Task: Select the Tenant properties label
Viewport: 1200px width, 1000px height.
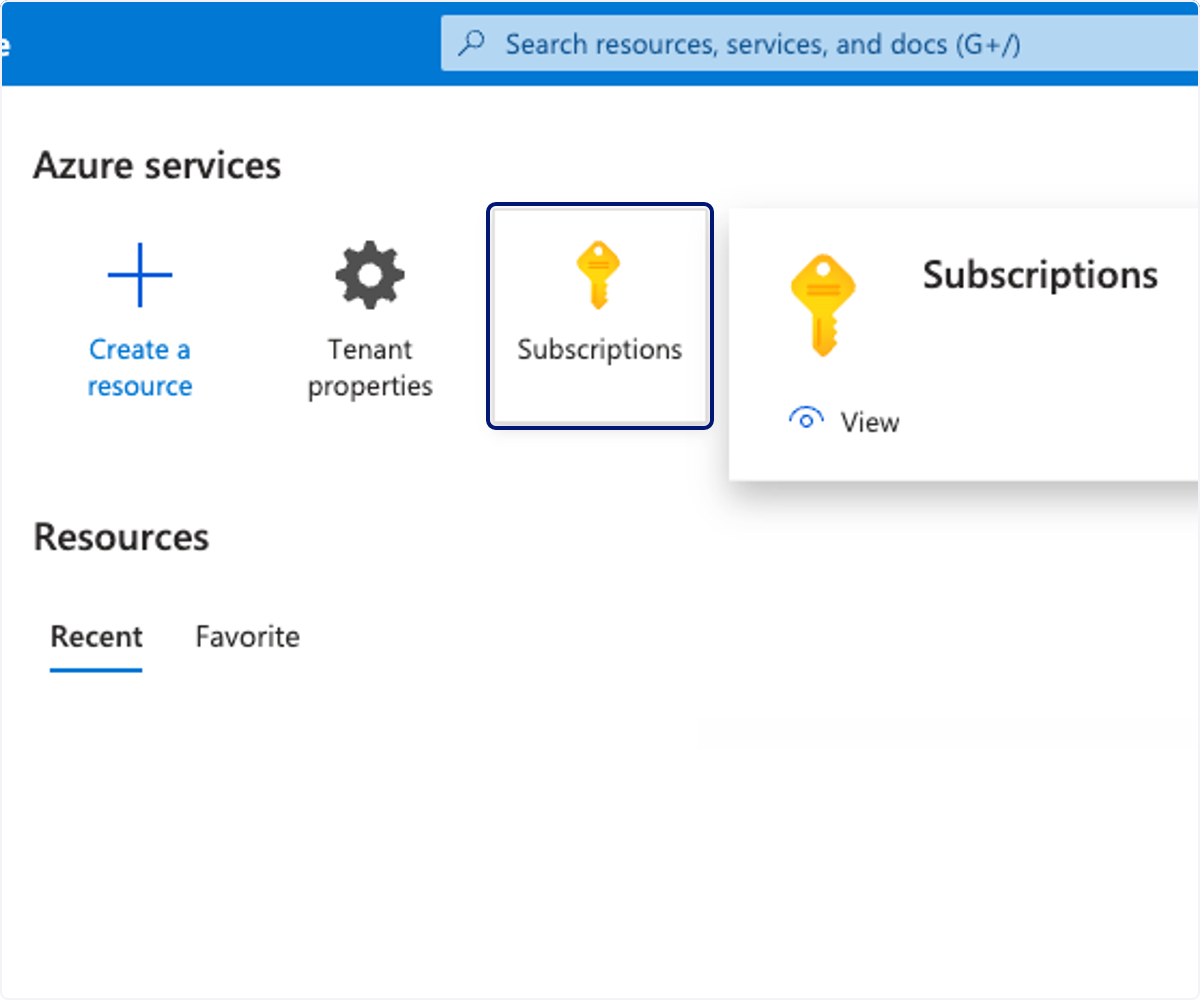Action: coord(370,368)
